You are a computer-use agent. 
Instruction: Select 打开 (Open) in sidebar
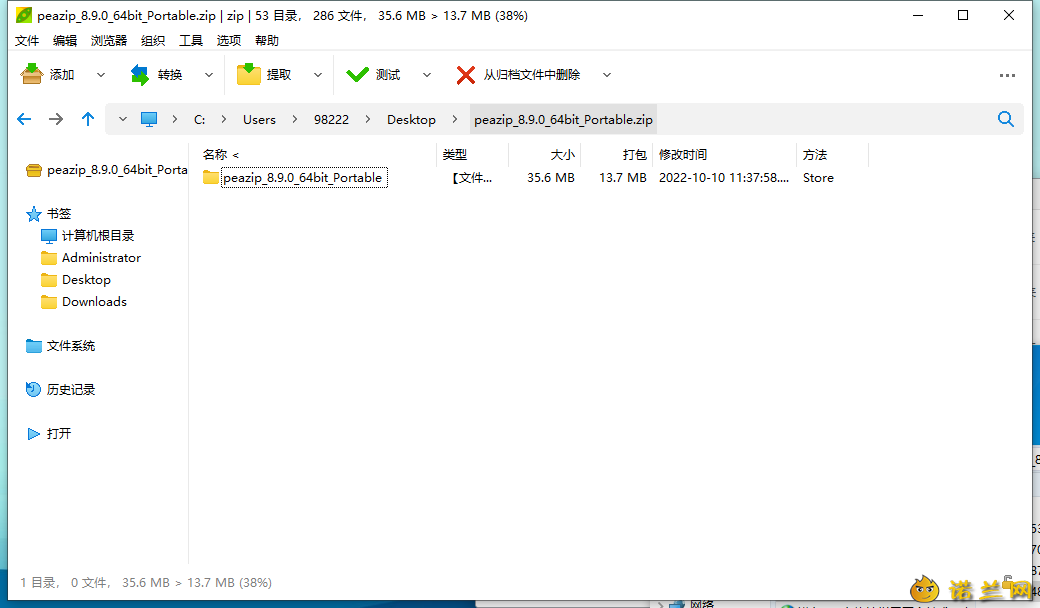click(48, 434)
